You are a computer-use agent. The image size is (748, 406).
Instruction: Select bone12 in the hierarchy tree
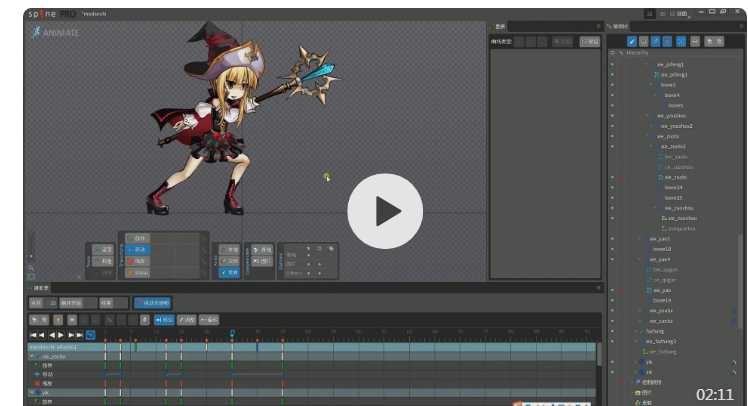pyautogui.click(x=662, y=249)
